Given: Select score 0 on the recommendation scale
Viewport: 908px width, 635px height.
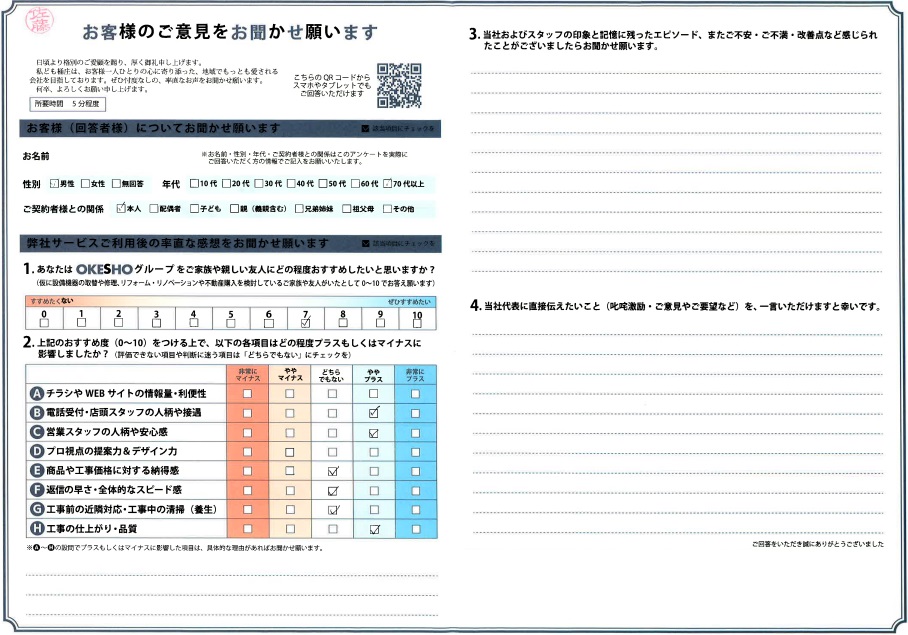Looking at the screenshot, I should click(x=43, y=323).
